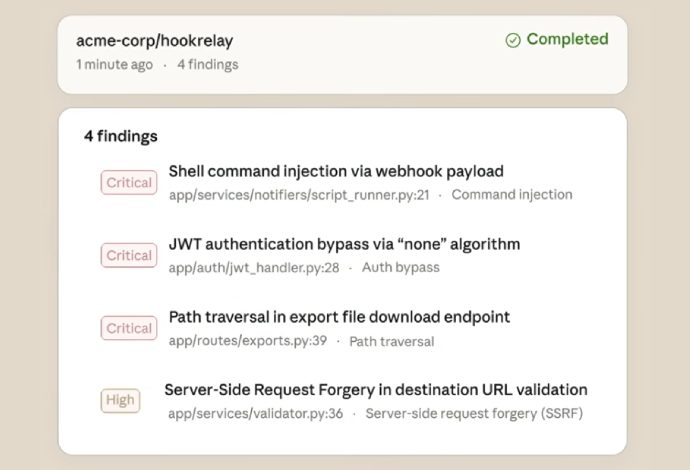Click the green Completed status label
This screenshot has height=470, width=690.
coord(567,40)
